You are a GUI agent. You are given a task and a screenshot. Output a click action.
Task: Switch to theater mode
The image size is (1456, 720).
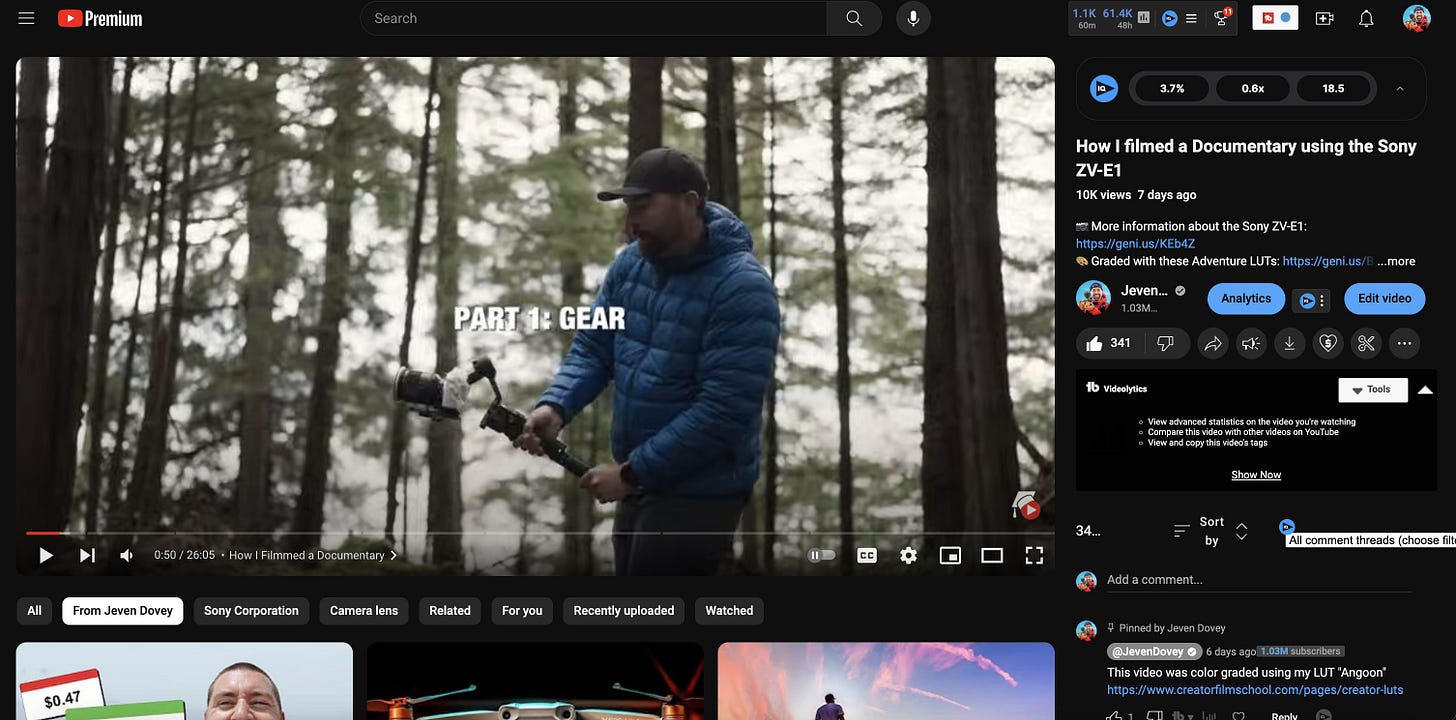tap(992, 555)
